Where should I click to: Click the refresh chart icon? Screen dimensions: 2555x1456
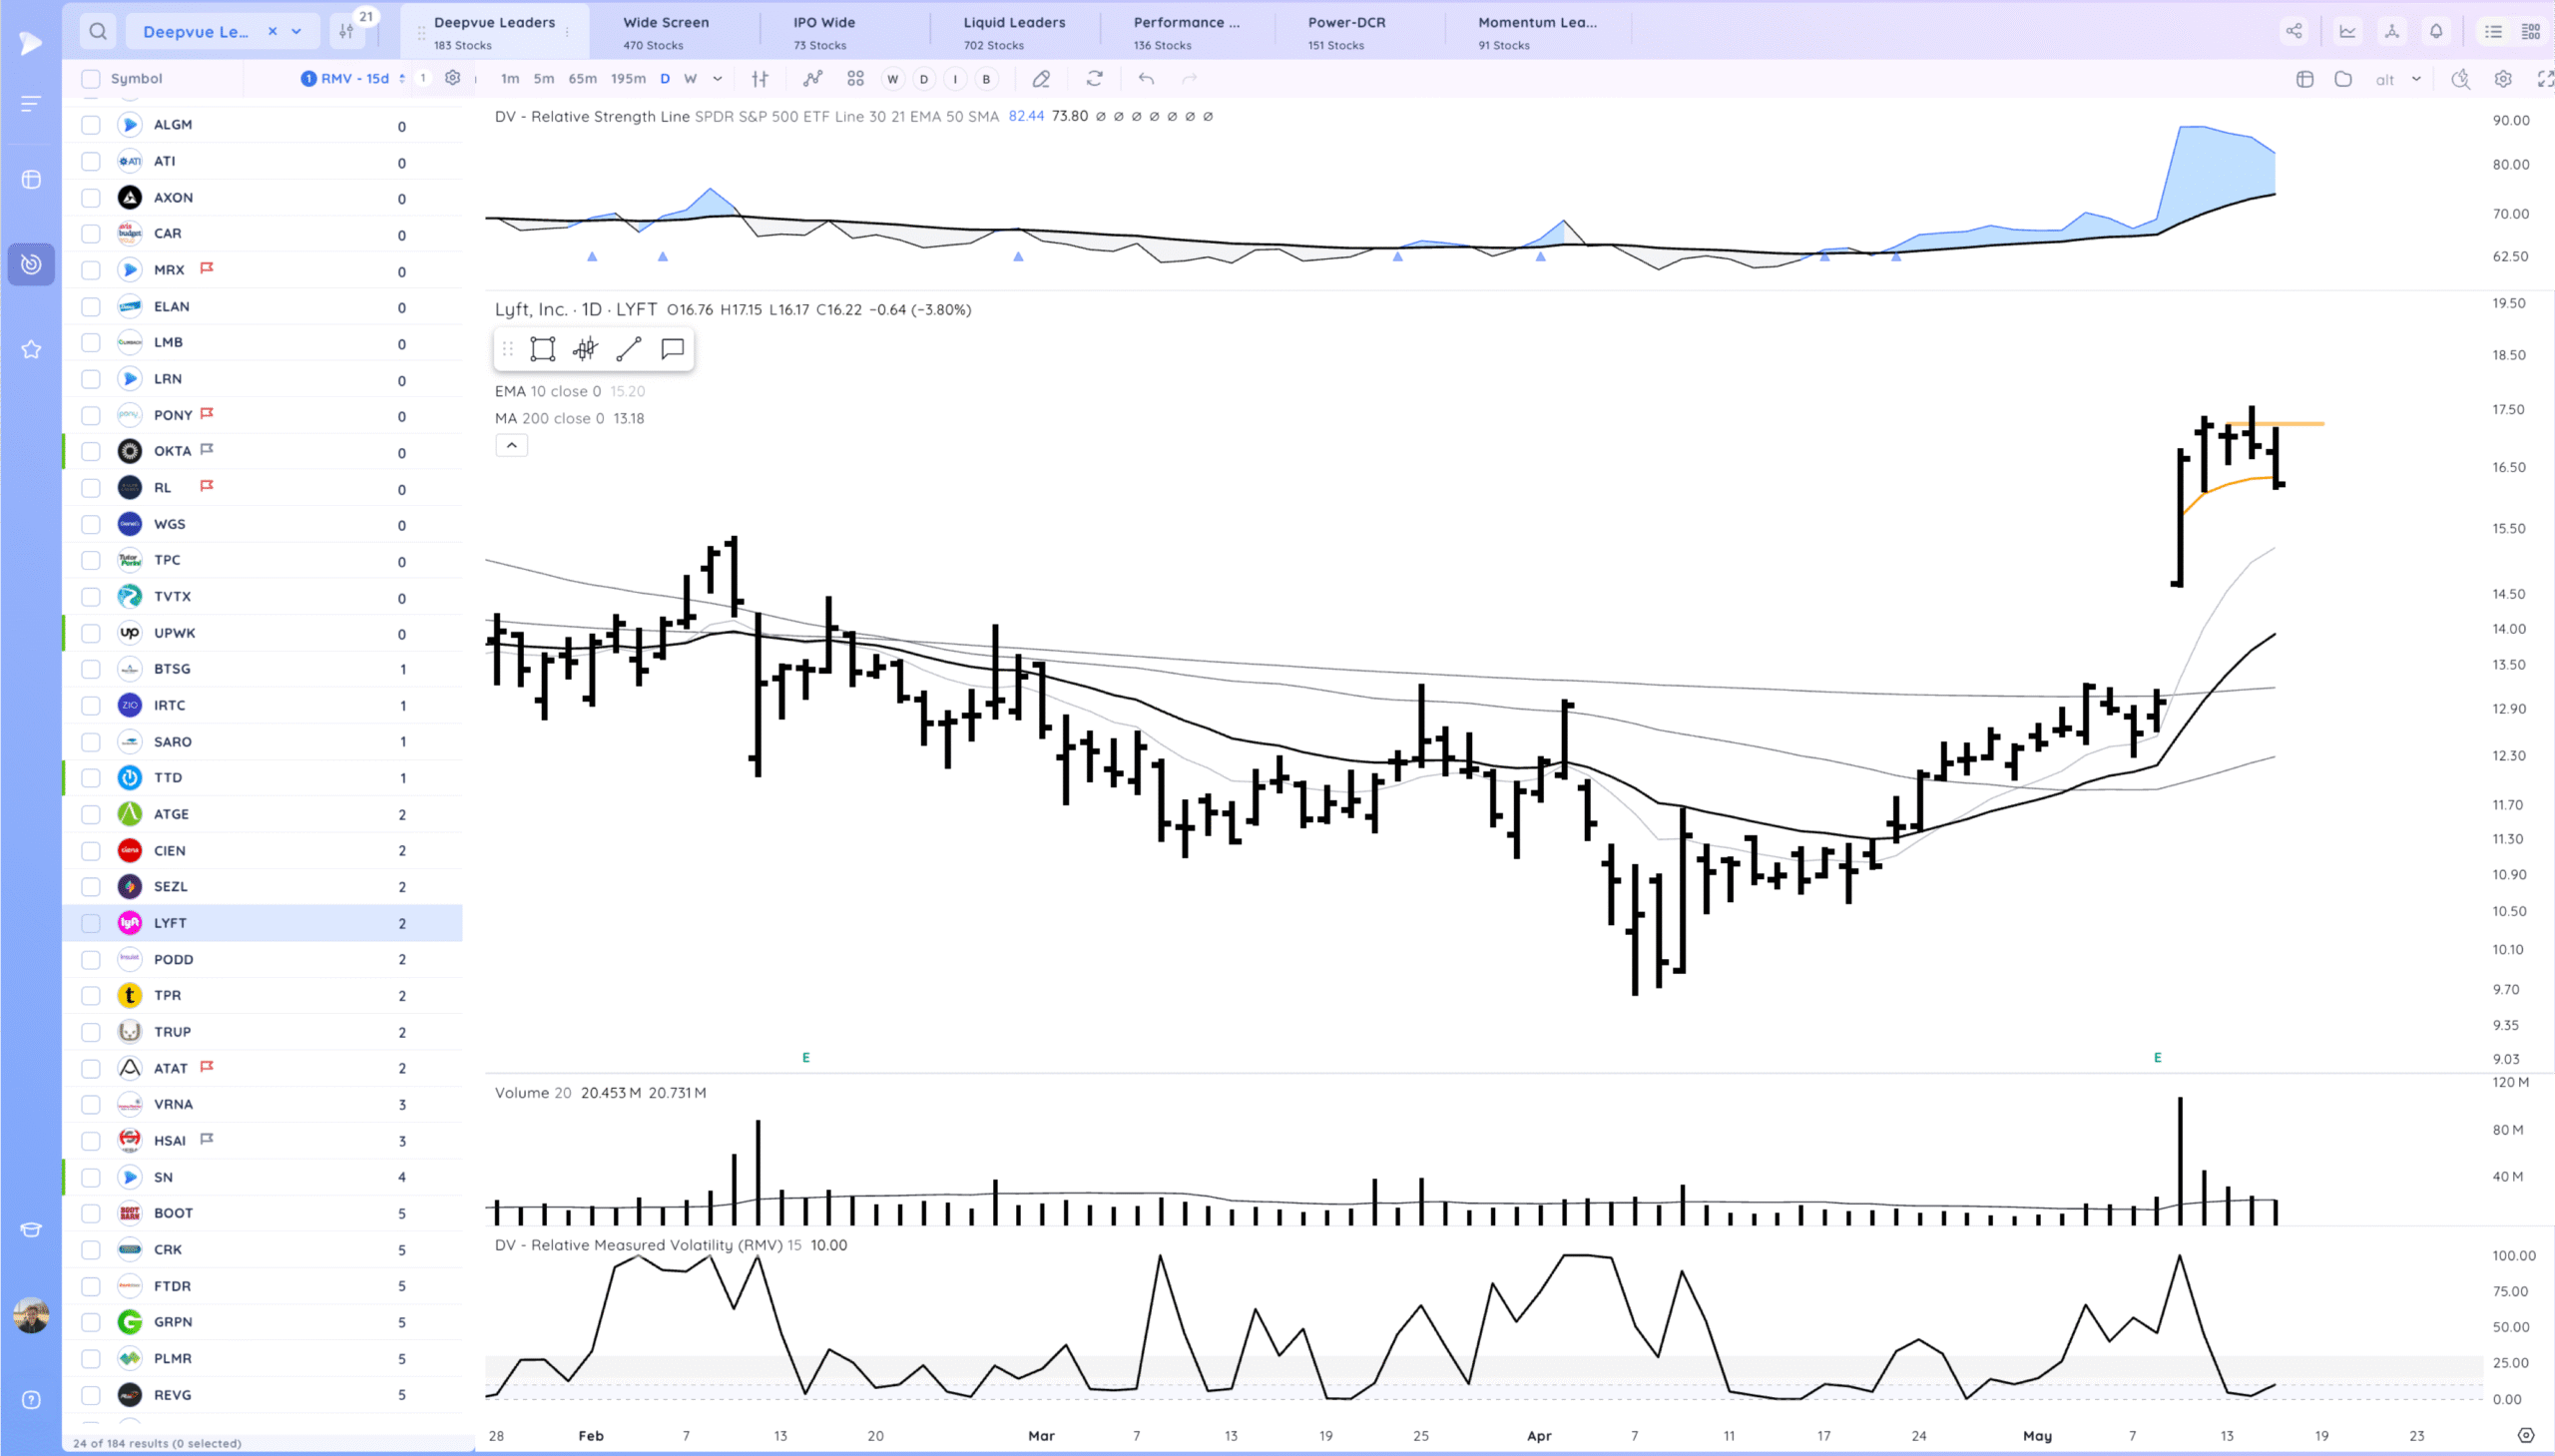coord(1095,79)
